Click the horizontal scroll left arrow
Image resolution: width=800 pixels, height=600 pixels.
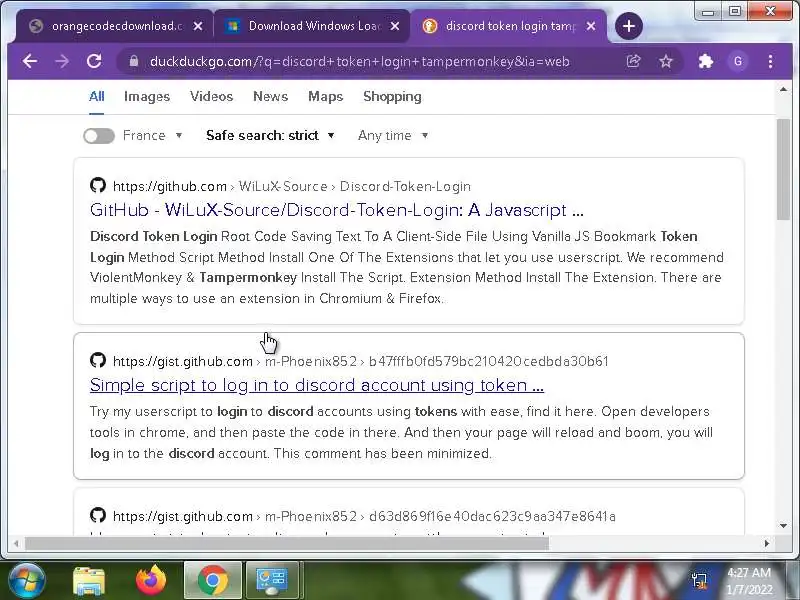tap(16, 543)
